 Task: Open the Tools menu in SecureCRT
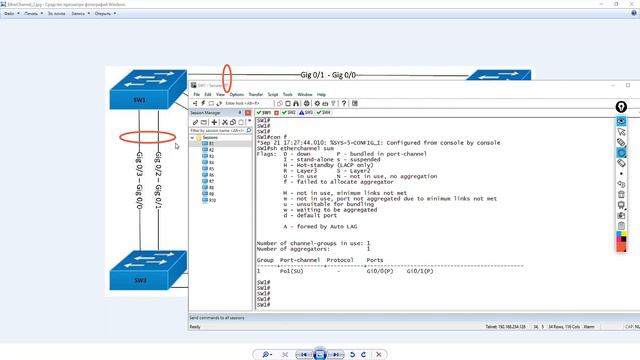click(x=288, y=94)
